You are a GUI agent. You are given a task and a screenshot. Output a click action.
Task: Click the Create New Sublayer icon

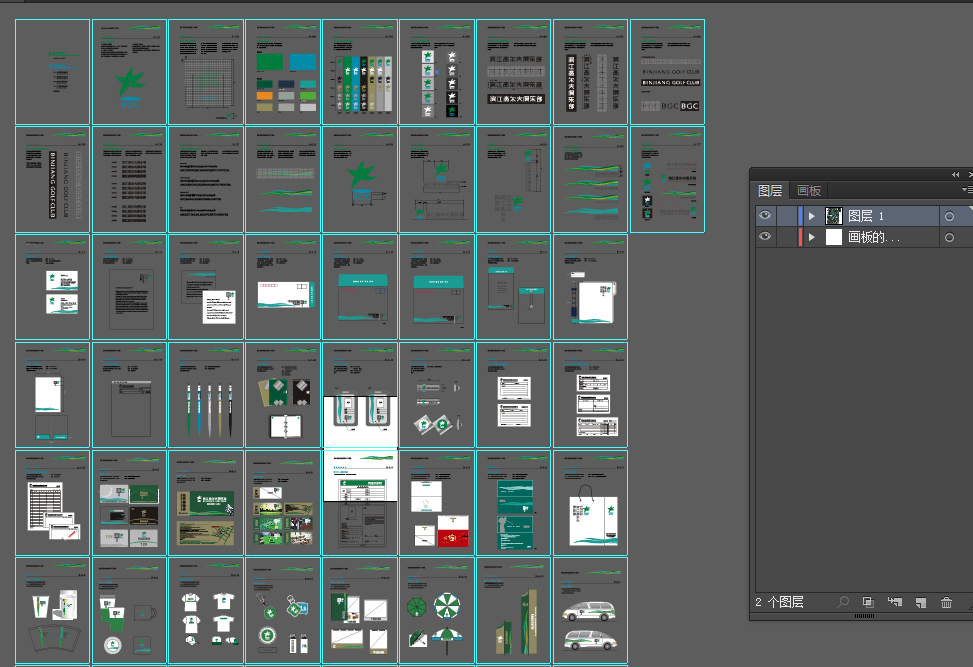click(x=895, y=602)
